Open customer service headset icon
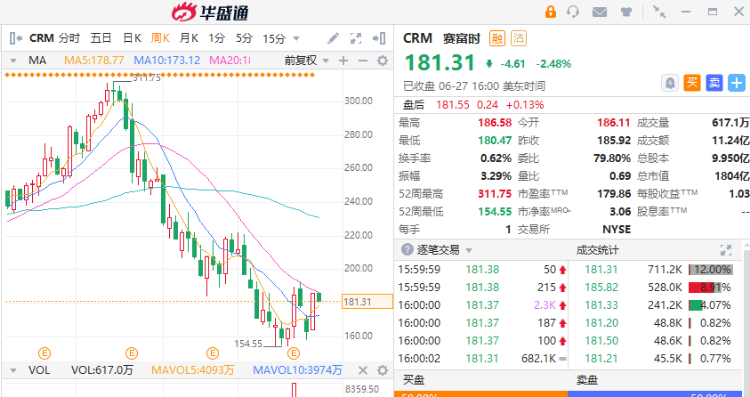 (573, 11)
